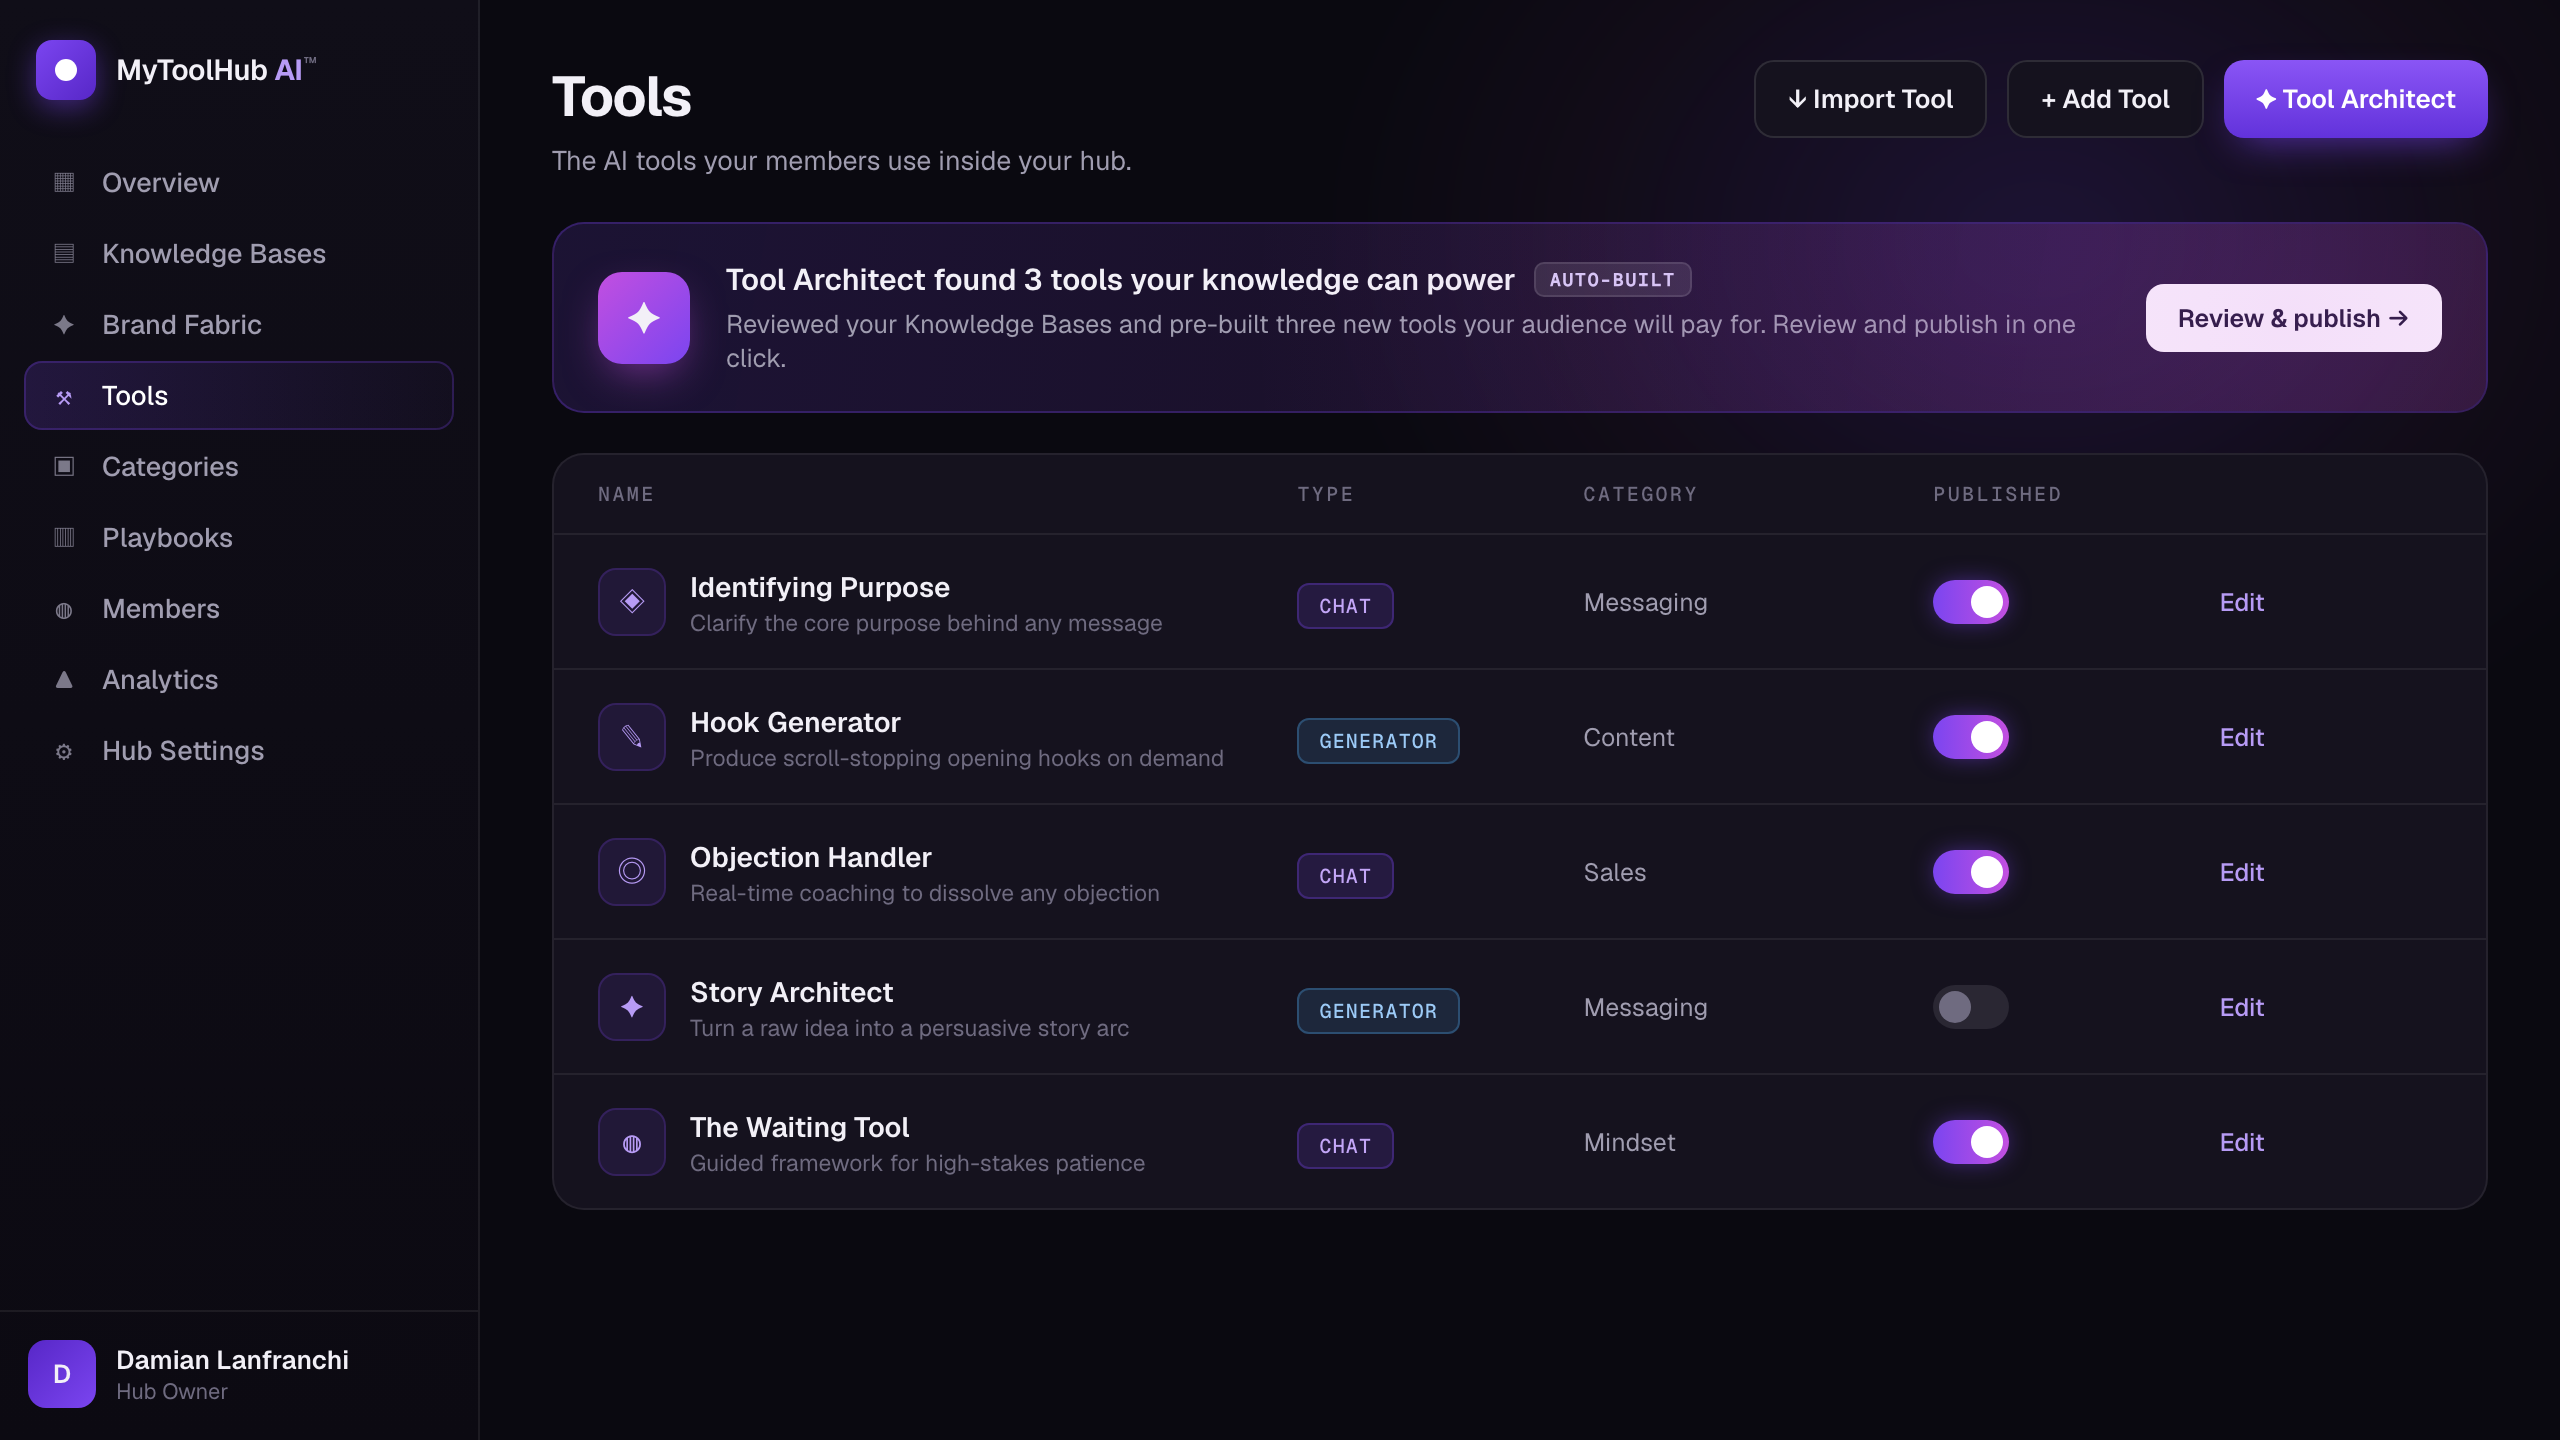The height and width of the screenshot is (1440, 2560).
Task: Click the MyToolHub AI logo icon
Action: tap(66, 70)
